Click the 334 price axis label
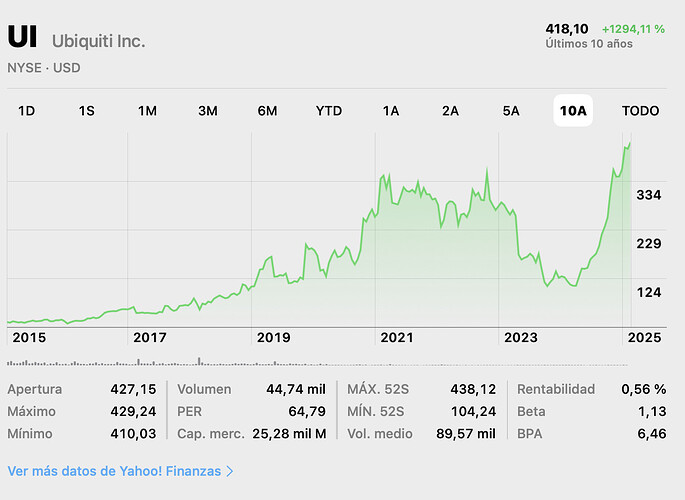This screenshot has width=685, height=500. point(649,195)
